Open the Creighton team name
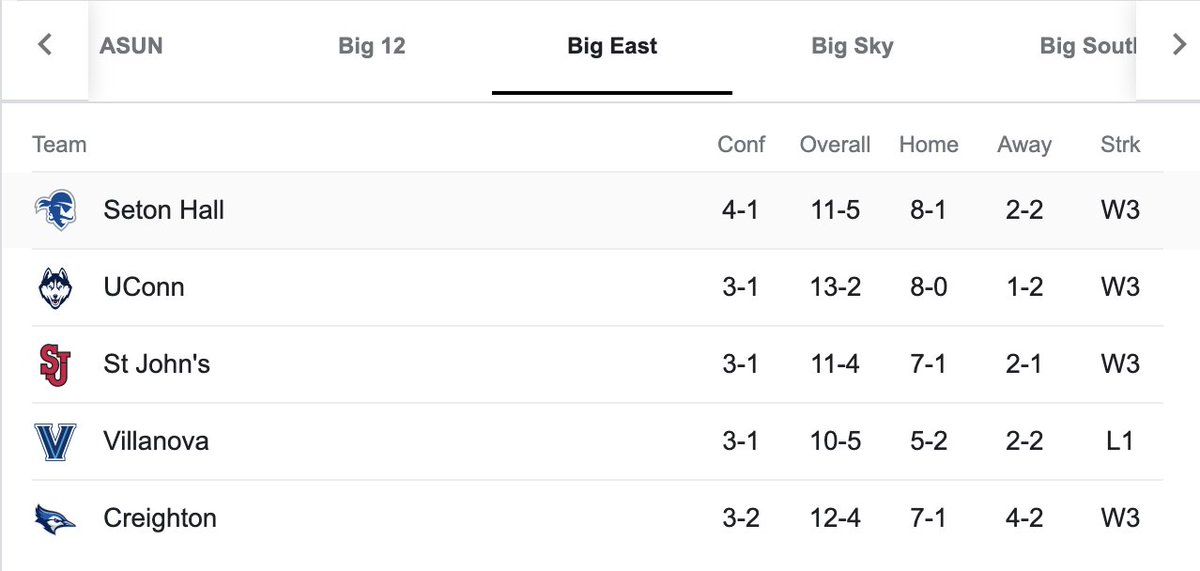 (x=160, y=519)
